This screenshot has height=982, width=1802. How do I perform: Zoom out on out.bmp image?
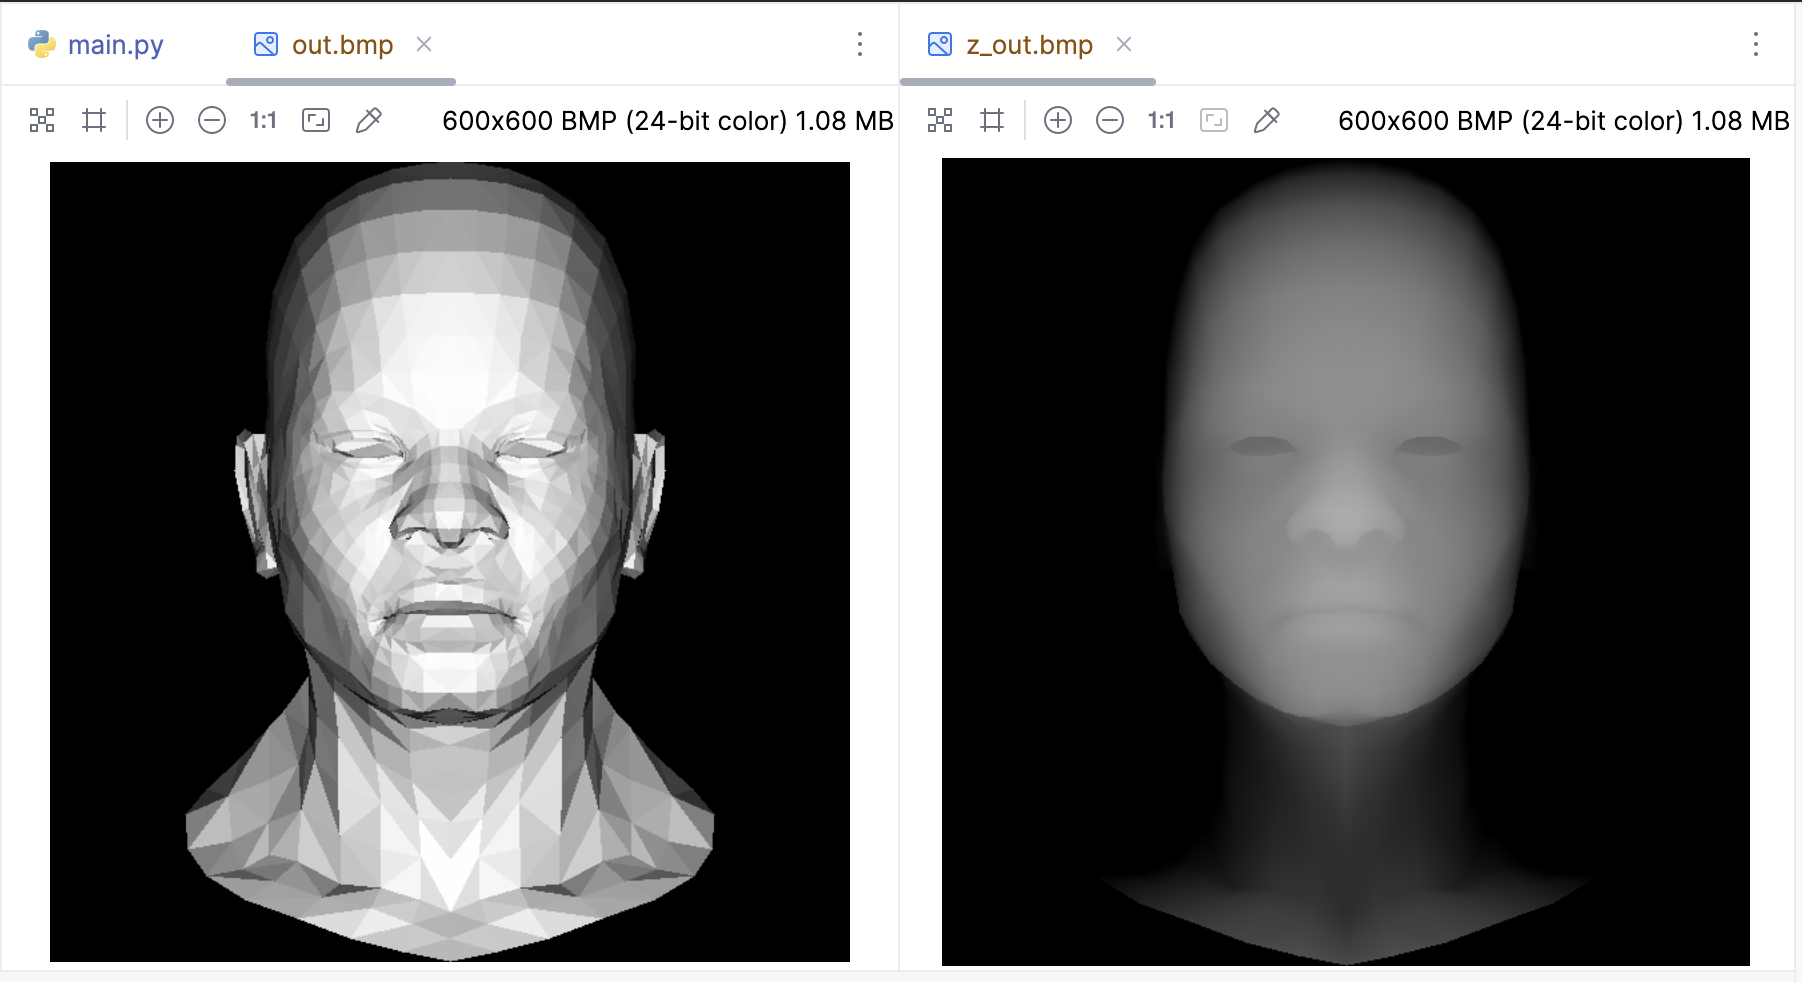pos(212,121)
